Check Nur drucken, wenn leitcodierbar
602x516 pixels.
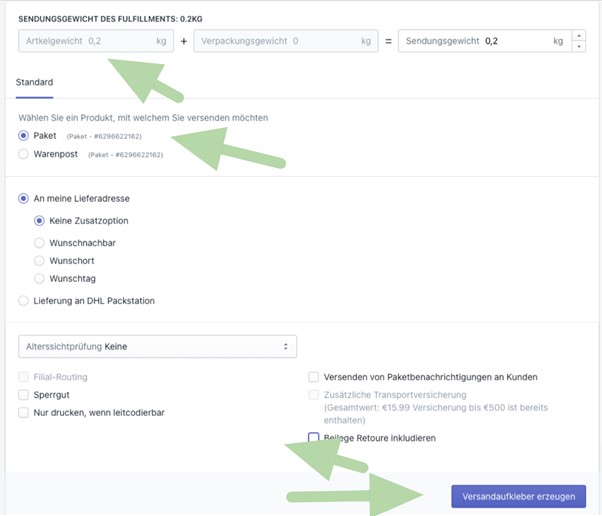(x=23, y=413)
